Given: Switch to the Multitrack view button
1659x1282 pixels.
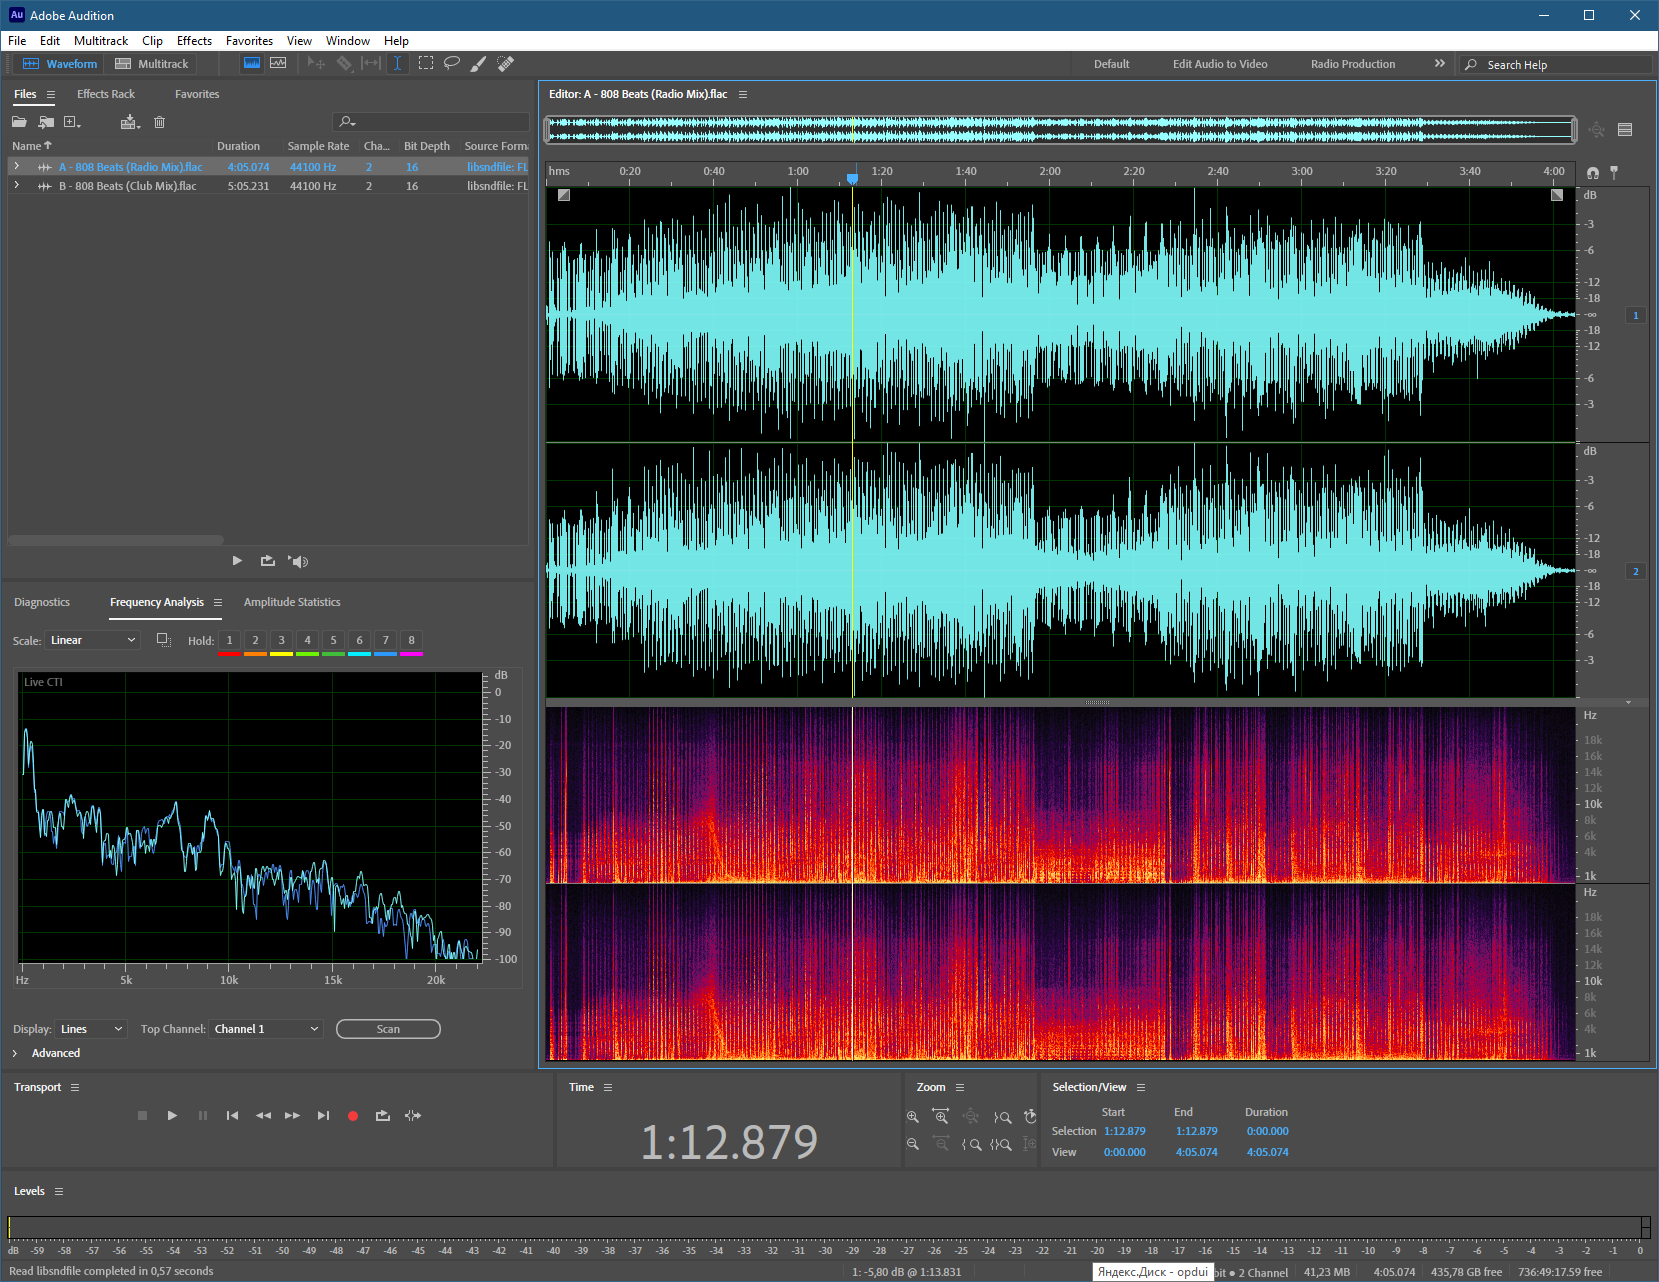Looking at the screenshot, I should pyautogui.click(x=152, y=64).
